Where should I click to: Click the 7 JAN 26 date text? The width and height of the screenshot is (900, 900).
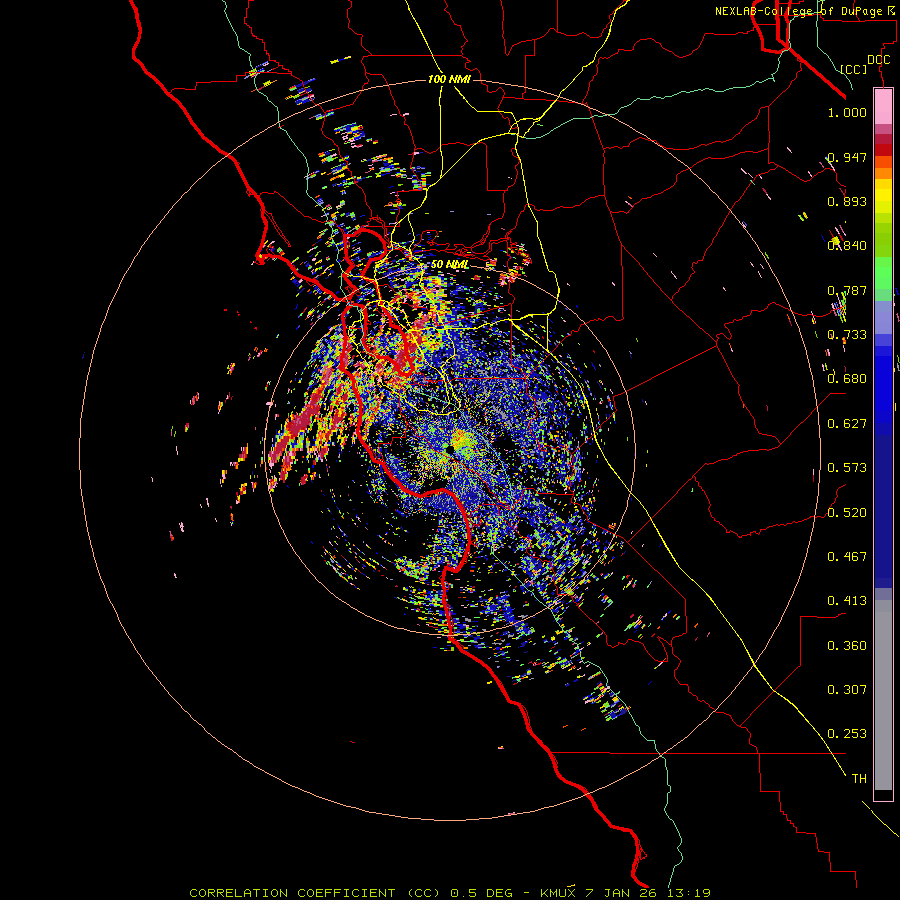(x=623, y=893)
